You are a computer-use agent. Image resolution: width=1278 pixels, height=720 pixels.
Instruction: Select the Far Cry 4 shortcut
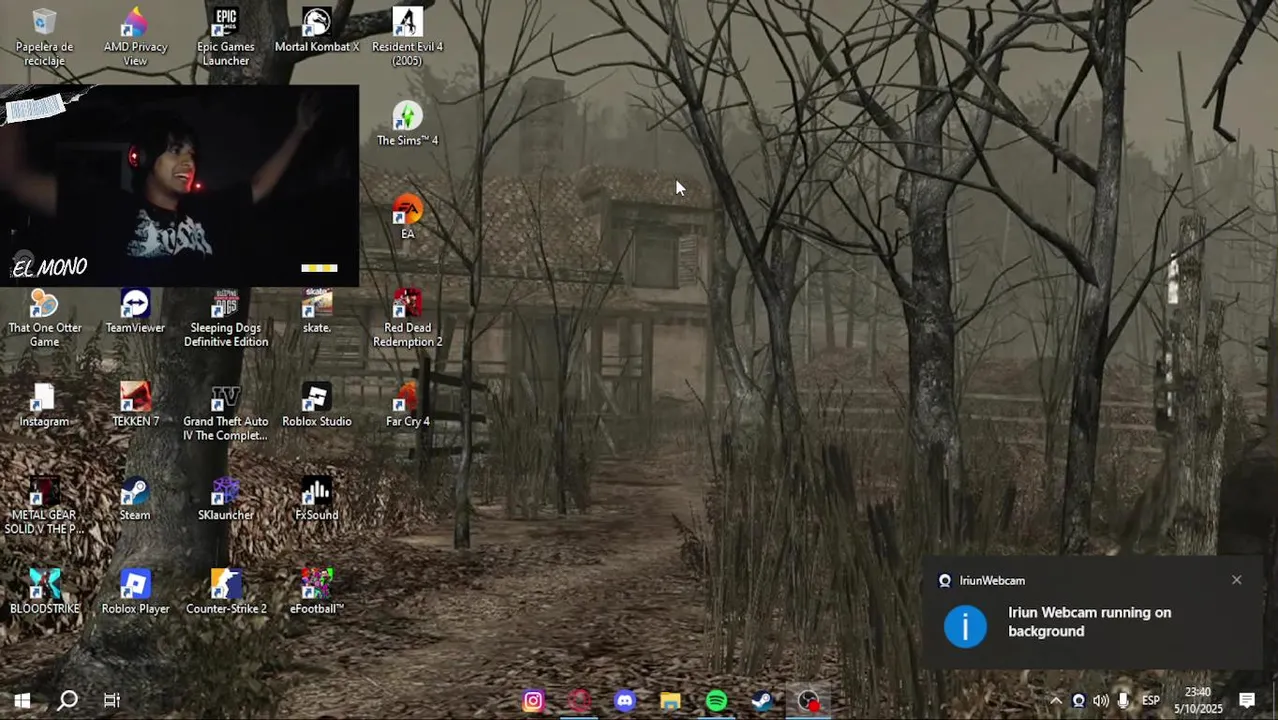point(407,405)
